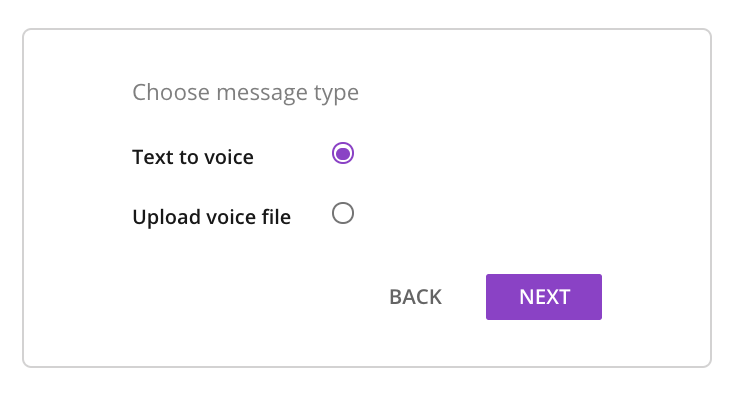Tap the gray BACK text link

(x=415, y=297)
